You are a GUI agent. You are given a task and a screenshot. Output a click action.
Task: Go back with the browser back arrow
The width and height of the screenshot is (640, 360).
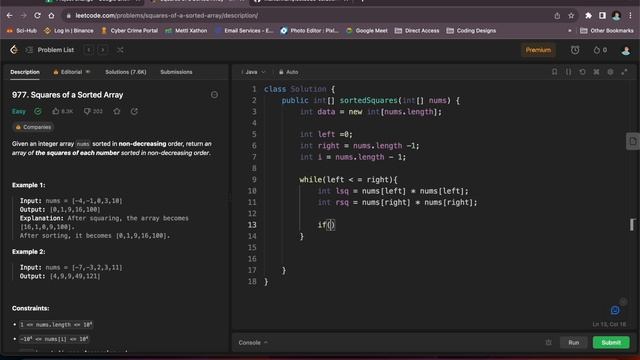(x=9, y=16)
